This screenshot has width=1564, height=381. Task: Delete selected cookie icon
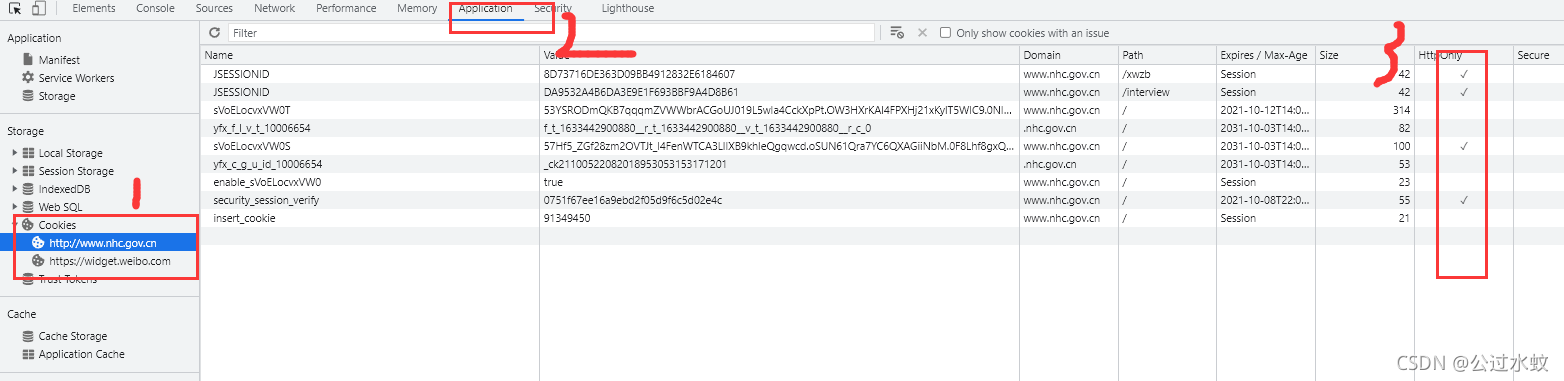(922, 33)
